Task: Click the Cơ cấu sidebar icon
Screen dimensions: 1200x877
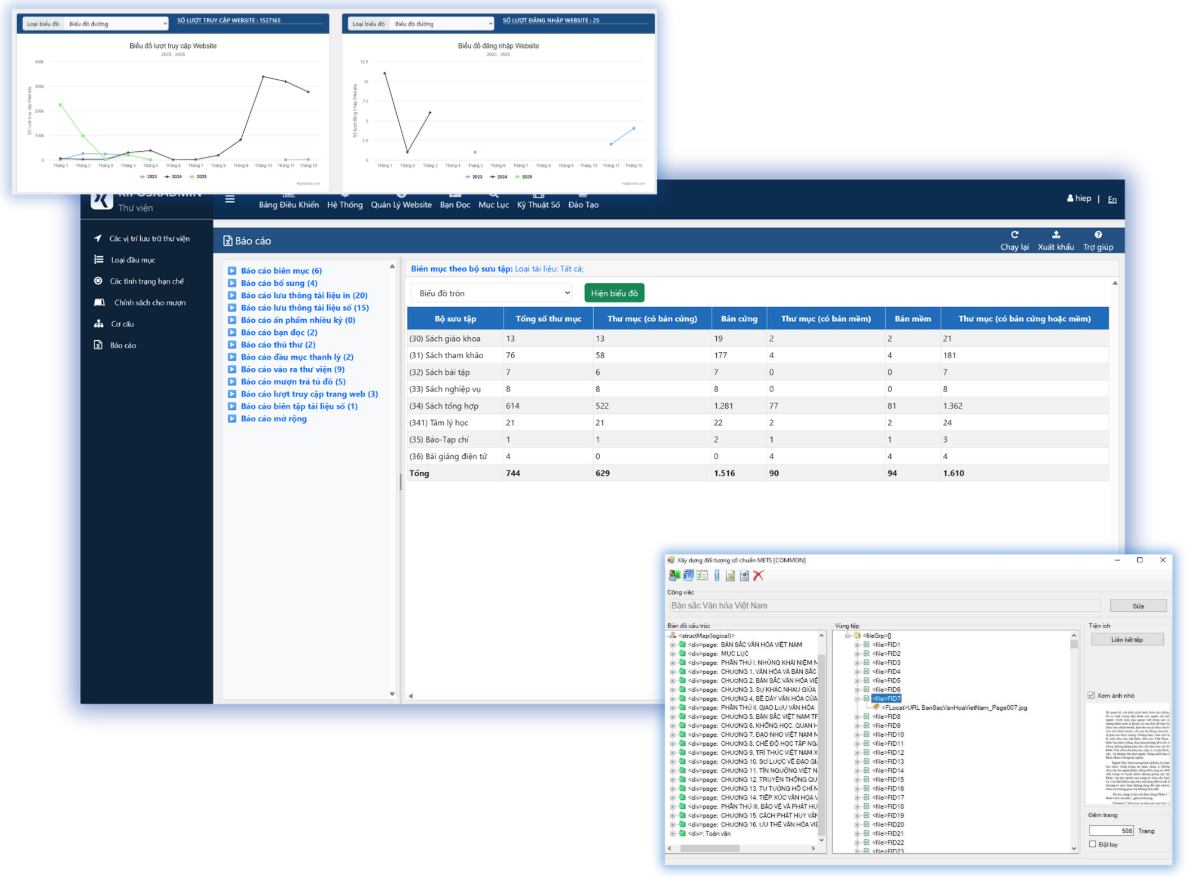Action: point(98,323)
